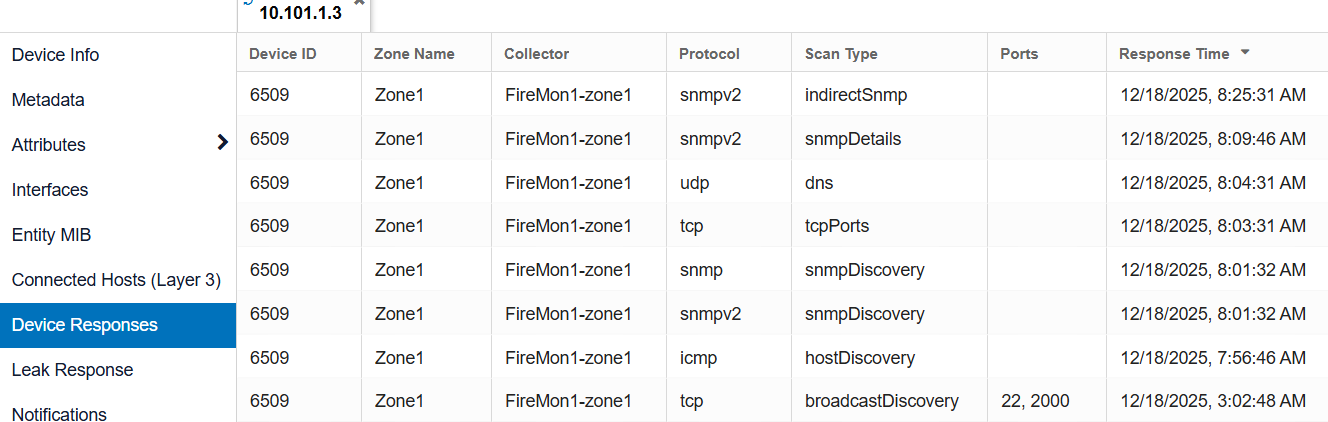1328x422 pixels.
Task: Select Device Responses in the sidebar
Action: [x=85, y=325]
